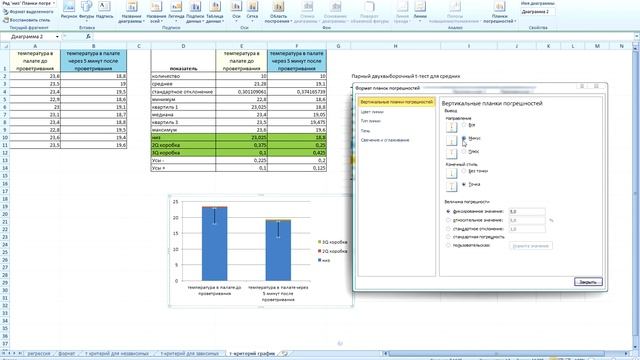Click the horizontal scrollbar at the bottom
Image resolution: width=640 pixels, height=360 pixels.
496,353
